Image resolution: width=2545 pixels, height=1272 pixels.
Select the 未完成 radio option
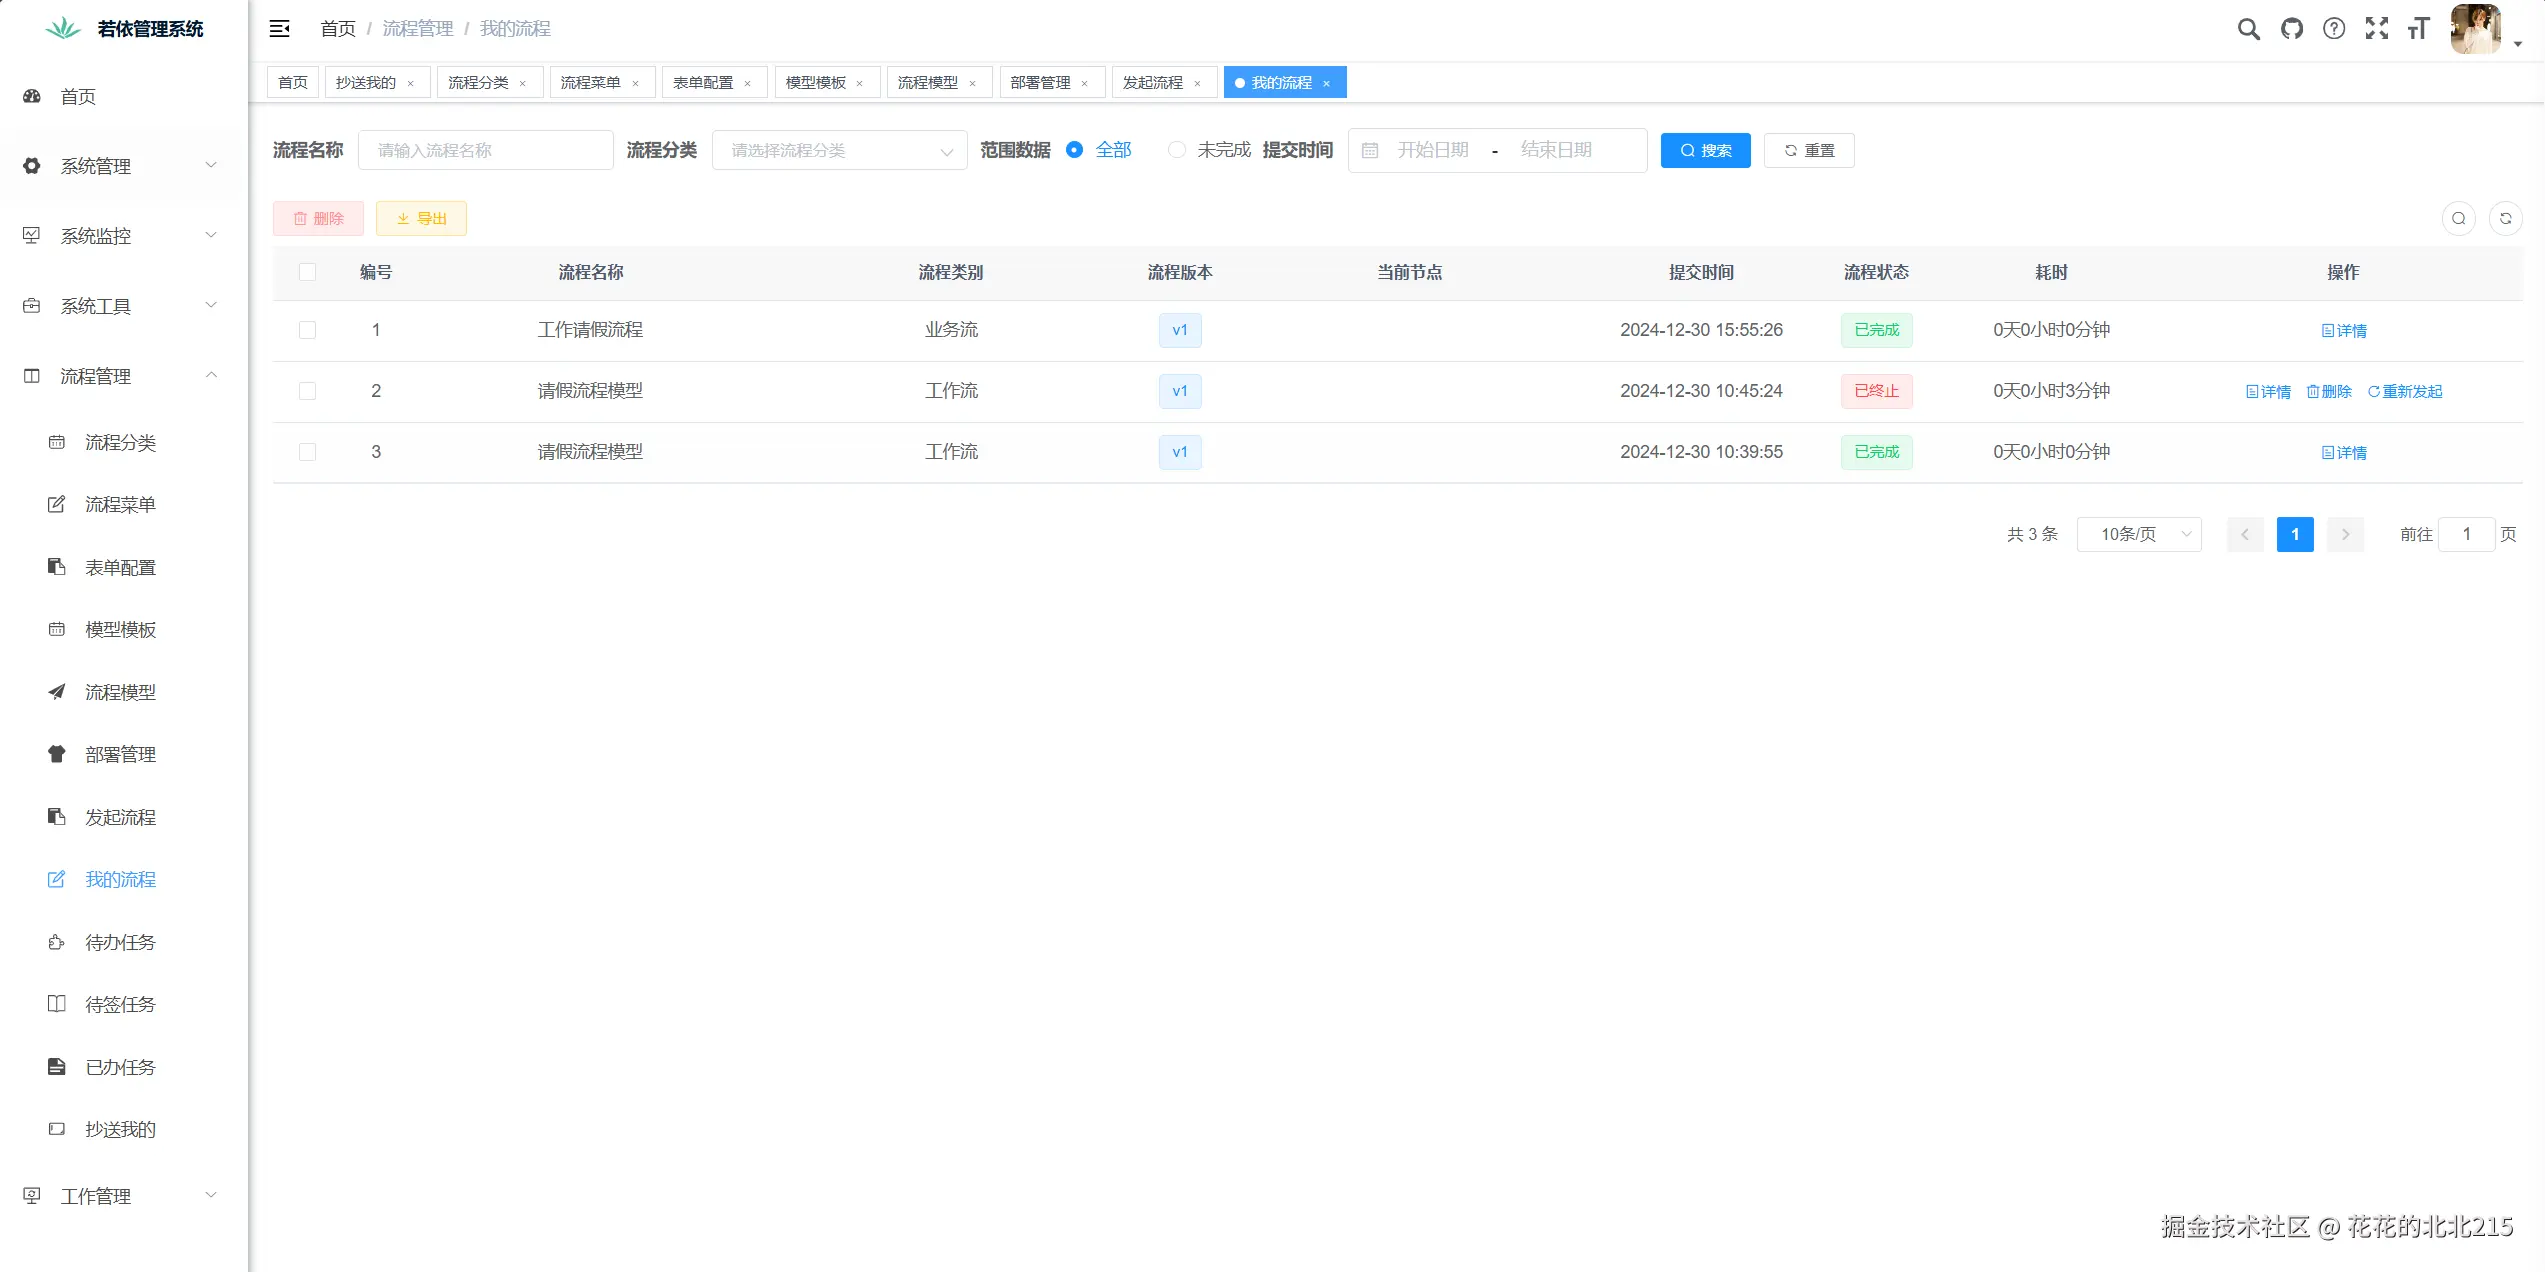click(1177, 150)
